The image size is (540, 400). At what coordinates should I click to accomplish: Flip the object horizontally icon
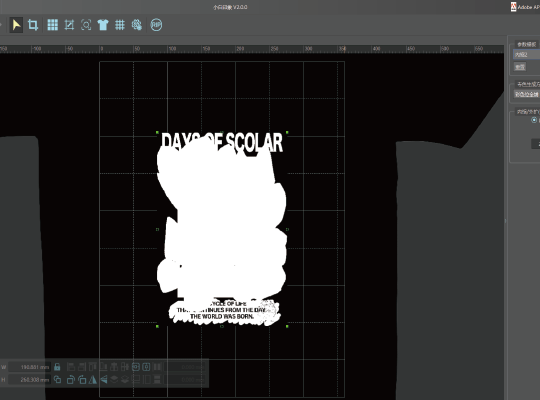(93, 379)
